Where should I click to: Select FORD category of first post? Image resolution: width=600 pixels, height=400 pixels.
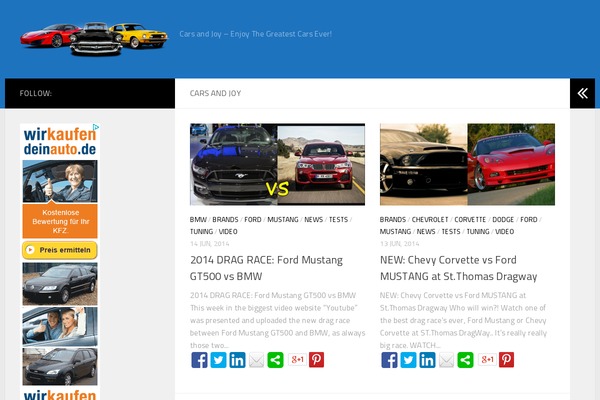tap(253, 220)
